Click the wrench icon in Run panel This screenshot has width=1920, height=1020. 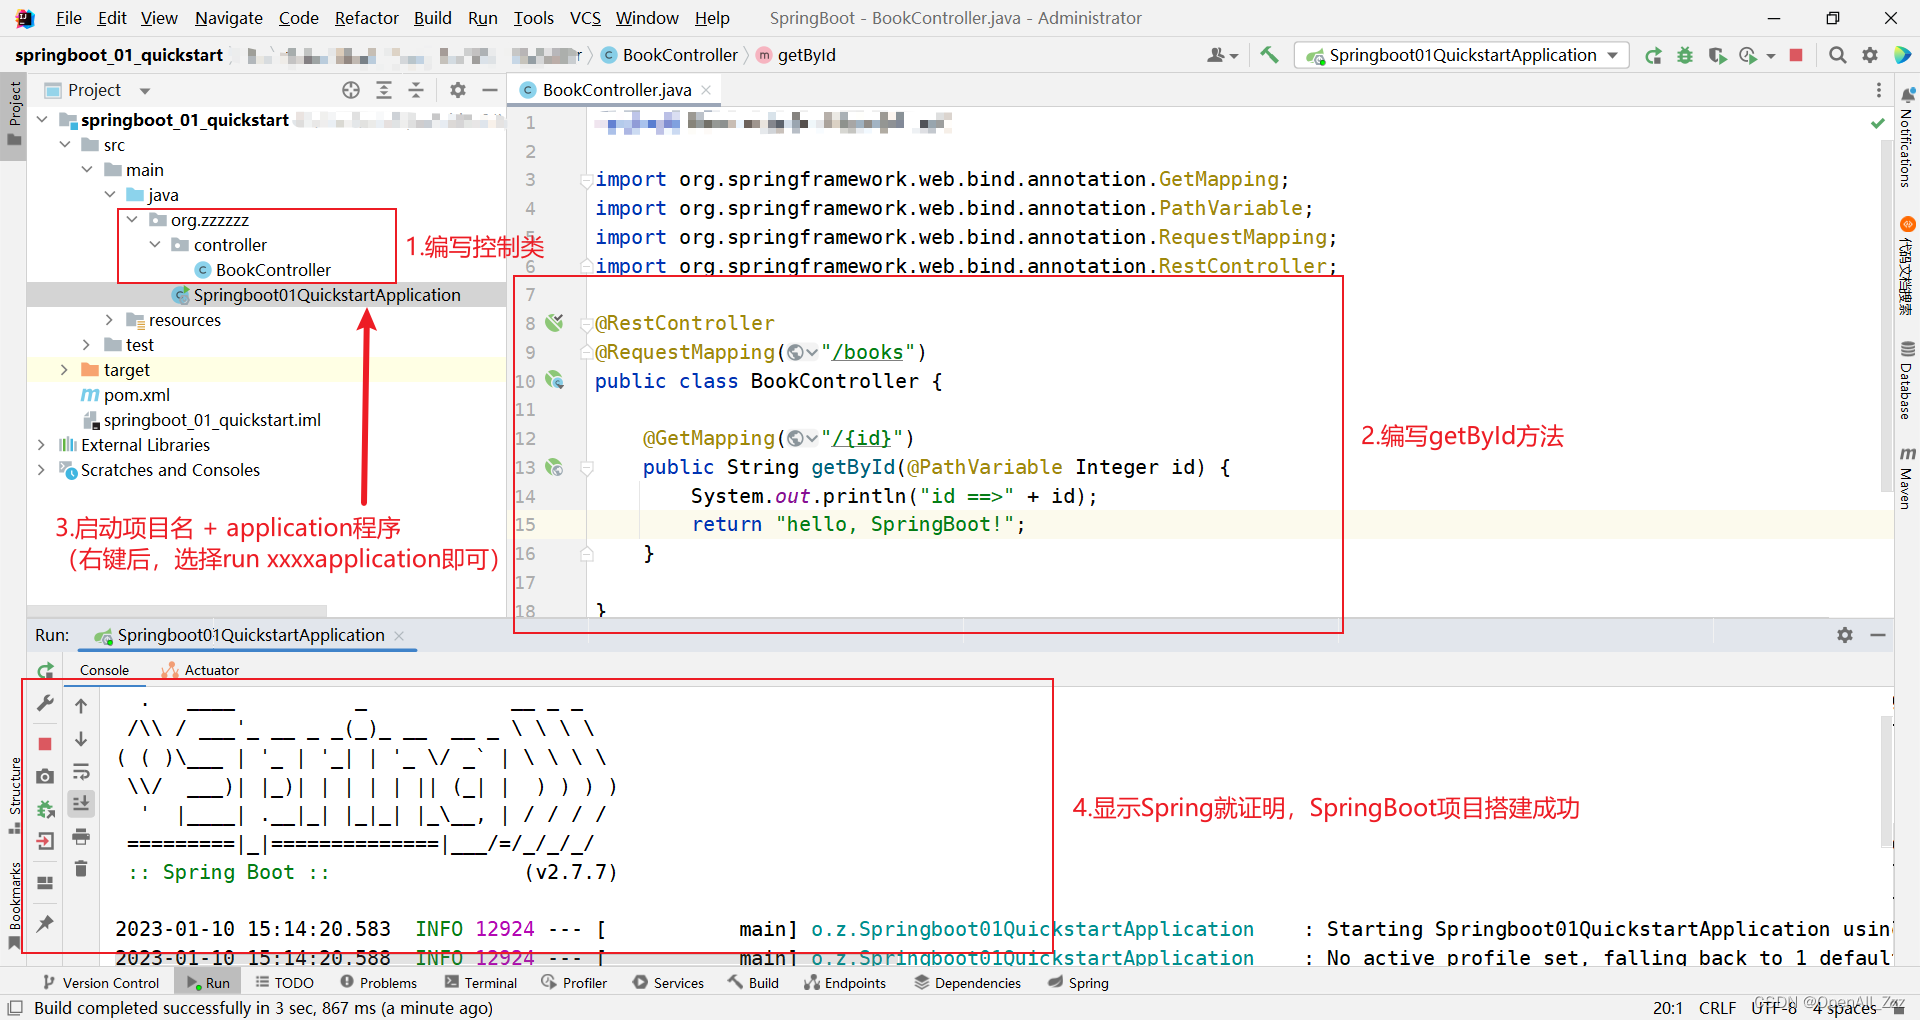pos(45,704)
